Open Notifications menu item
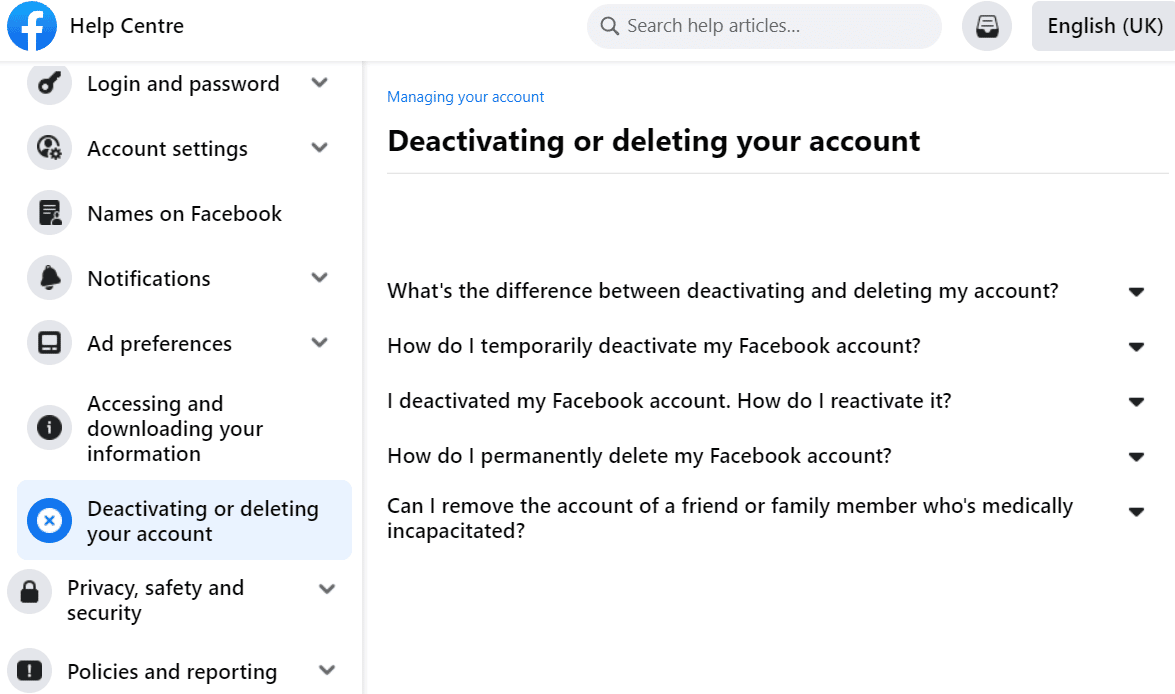 (x=184, y=278)
